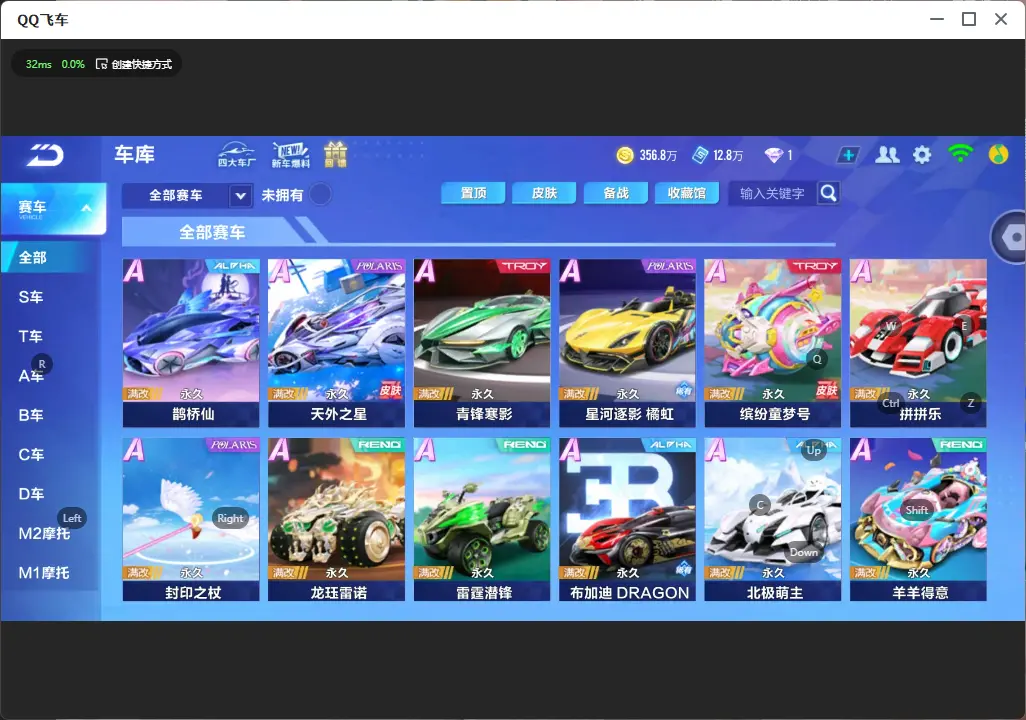The height and width of the screenshot is (720, 1026).
Task: Click the plus recharge button
Action: [x=848, y=155]
